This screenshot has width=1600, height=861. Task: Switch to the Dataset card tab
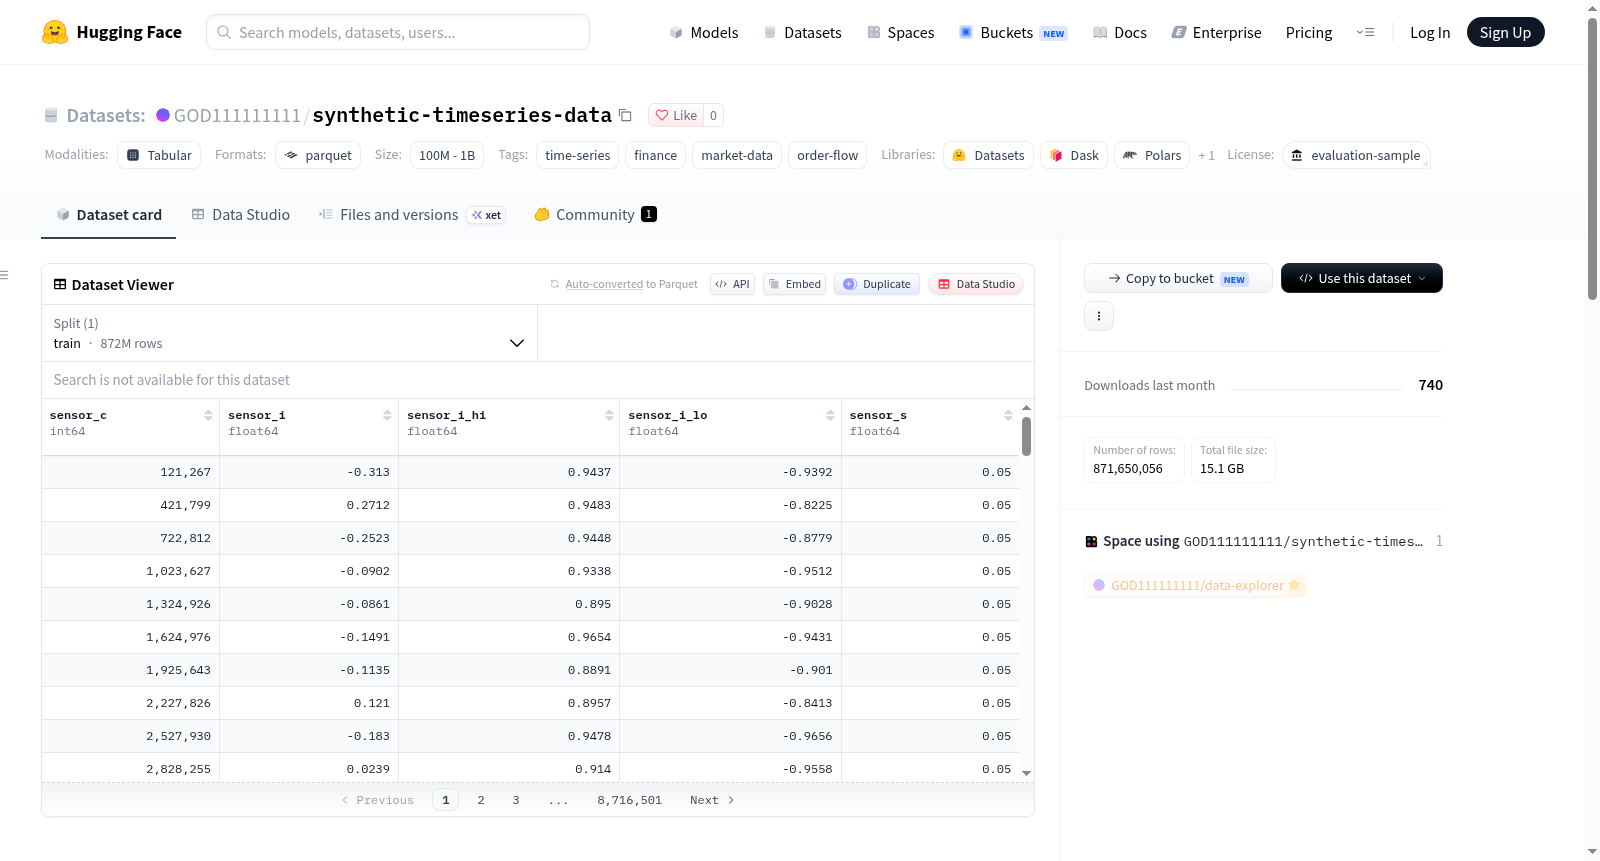[x=108, y=214]
